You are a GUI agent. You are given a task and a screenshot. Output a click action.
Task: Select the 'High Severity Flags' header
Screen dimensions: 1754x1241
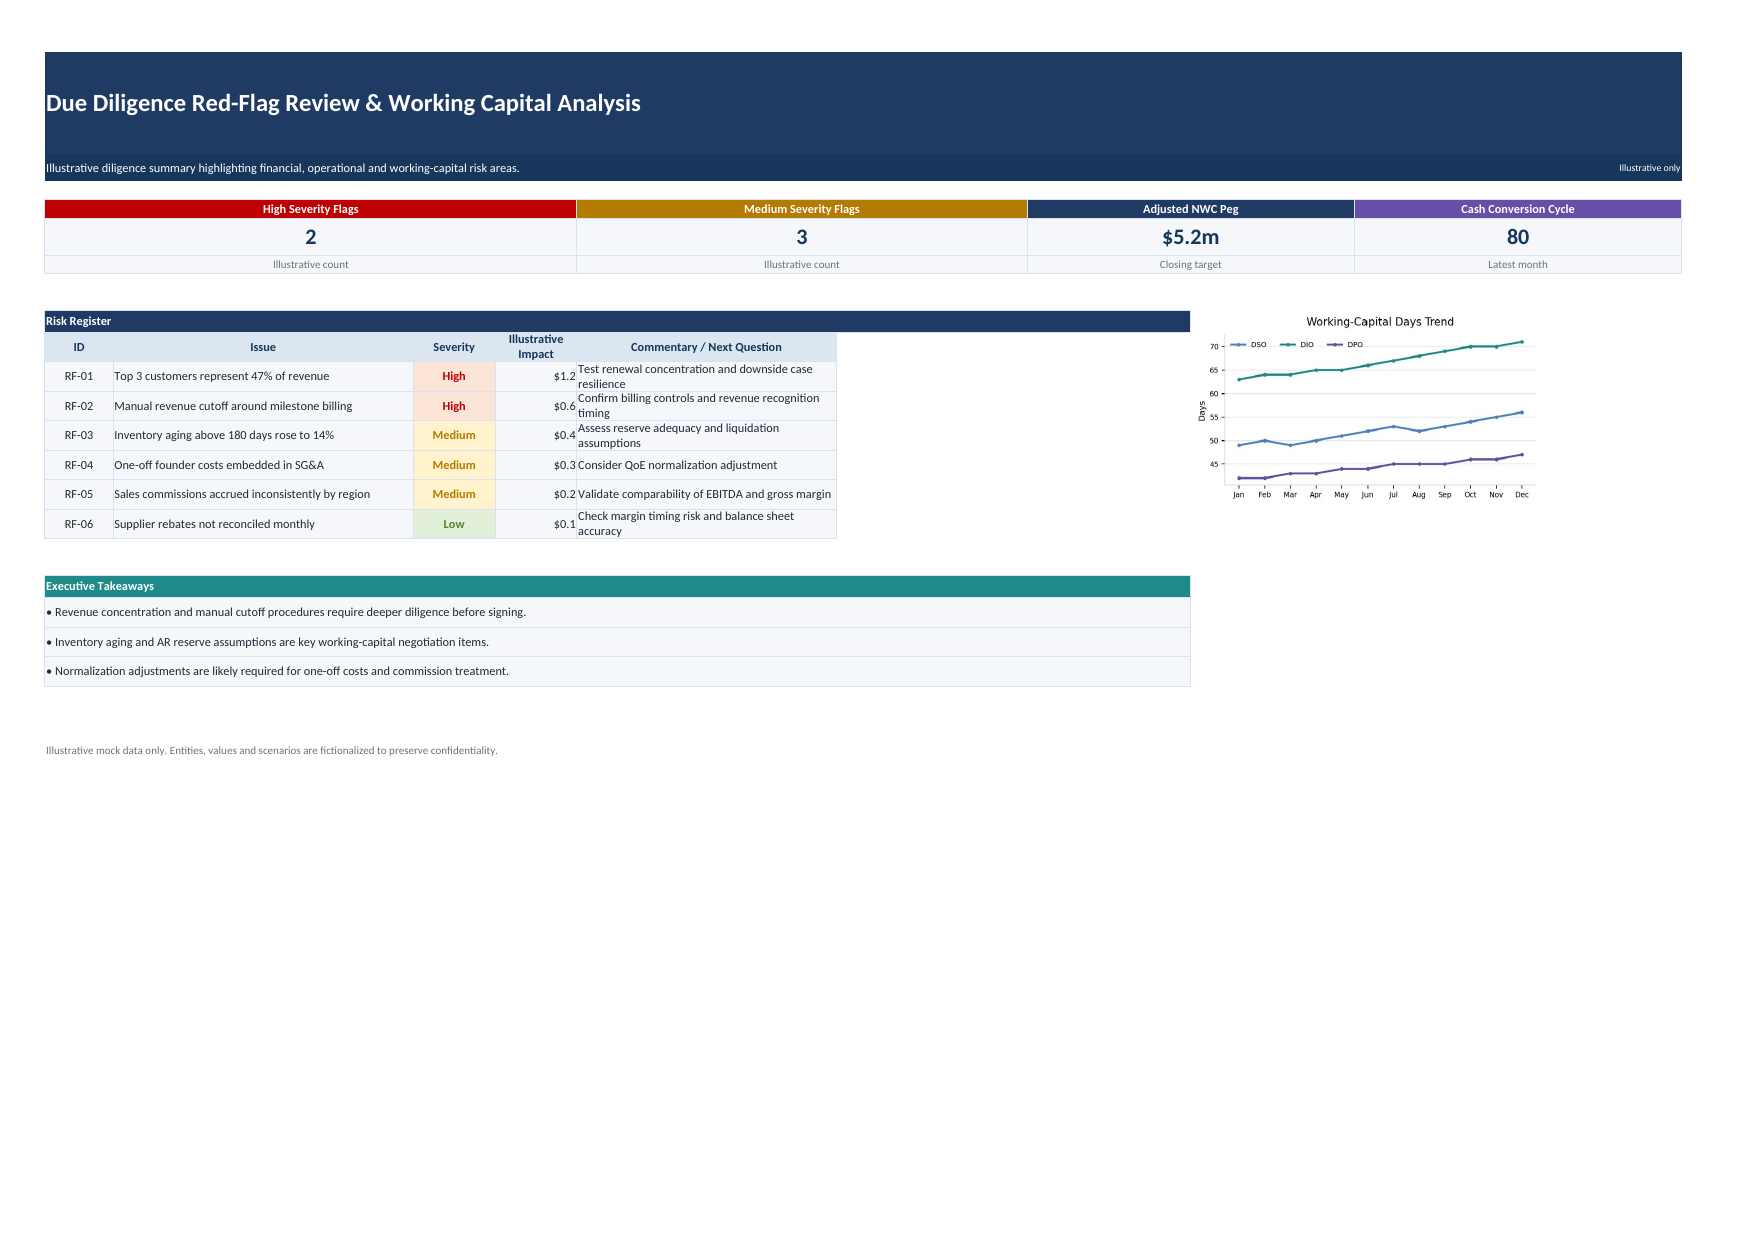pyautogui.click(x=310, y=209)
